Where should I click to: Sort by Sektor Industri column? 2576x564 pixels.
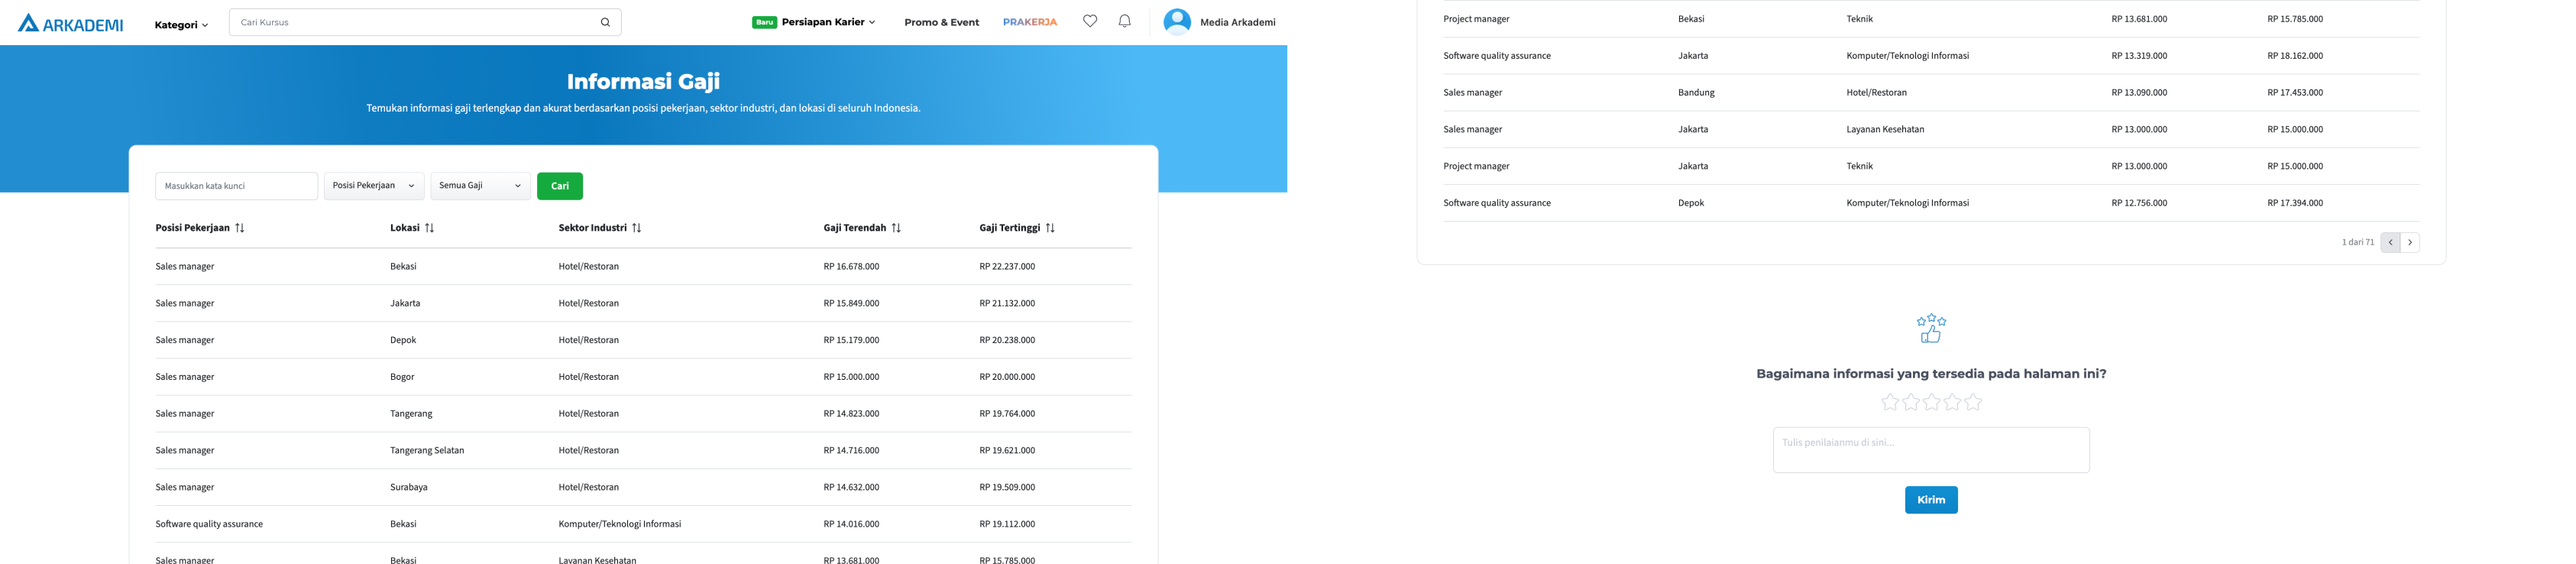pos(637,228)
